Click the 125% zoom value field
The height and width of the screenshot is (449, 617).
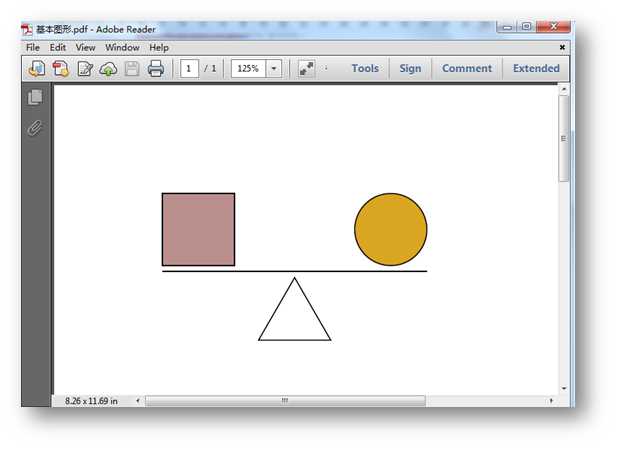[x=248, y=68]
